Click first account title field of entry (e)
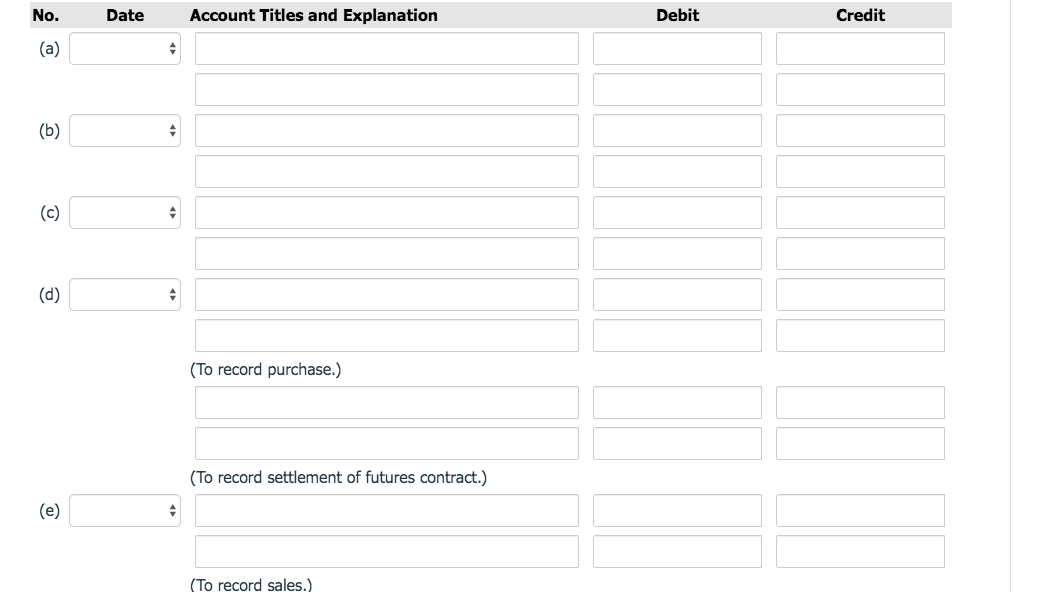 coord(386,511)
